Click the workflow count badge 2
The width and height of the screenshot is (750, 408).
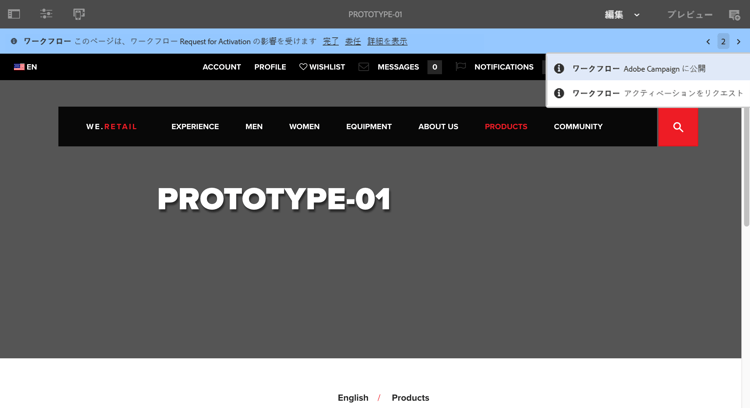pos(723,42)
